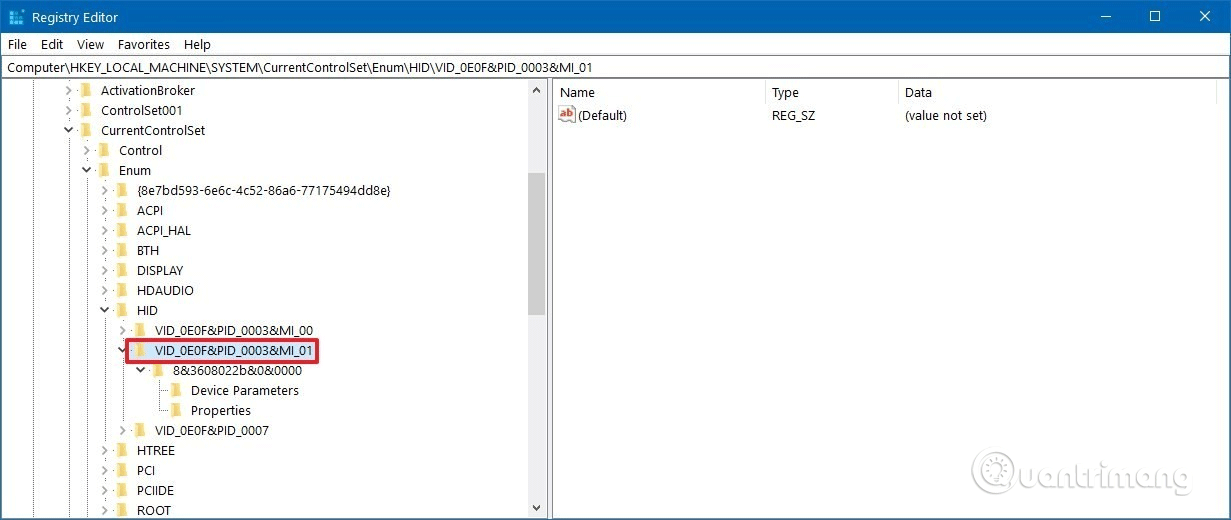
Task: Select the PCI folder icon
Action: [x=123, y=470]
